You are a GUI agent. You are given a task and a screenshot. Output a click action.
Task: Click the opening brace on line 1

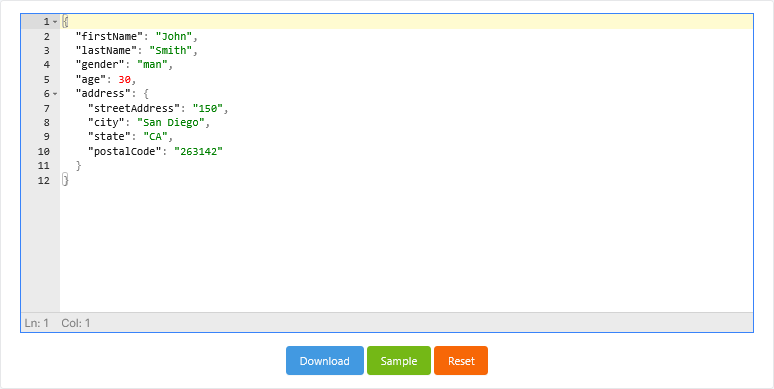(x=66, y=22)
